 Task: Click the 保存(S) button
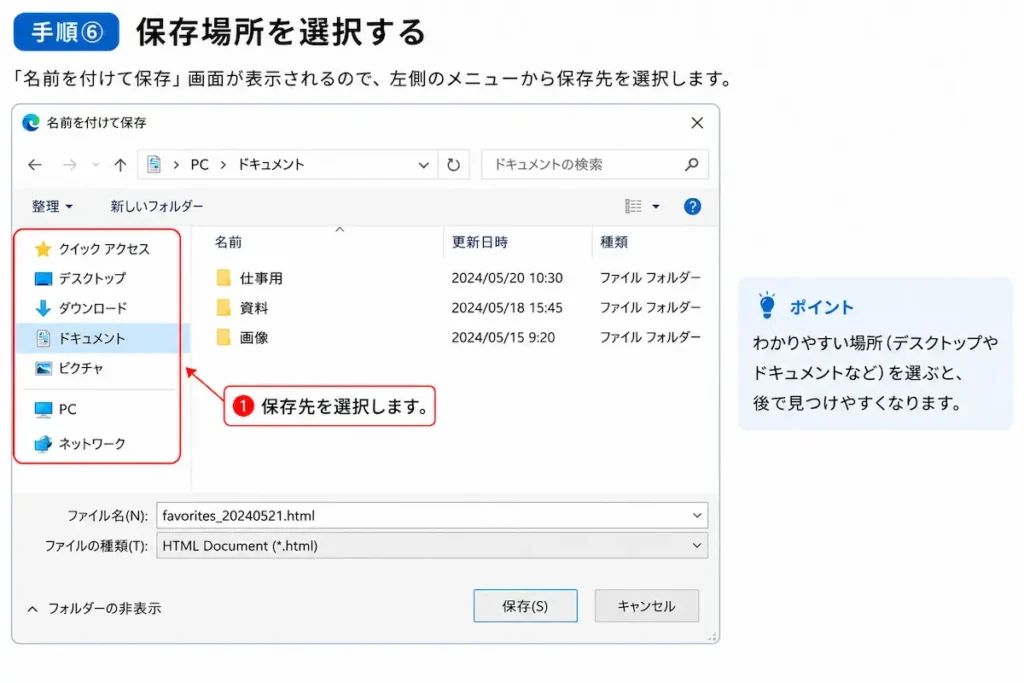[525, 606]
